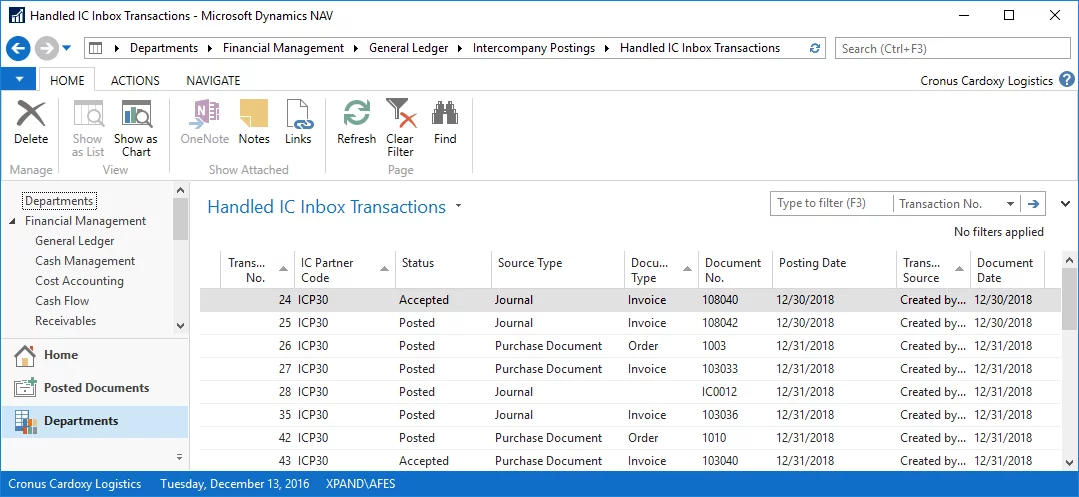Click the Type to filter input field
The height and width of the screenshot is (497, 1079).
coord(831,204)
